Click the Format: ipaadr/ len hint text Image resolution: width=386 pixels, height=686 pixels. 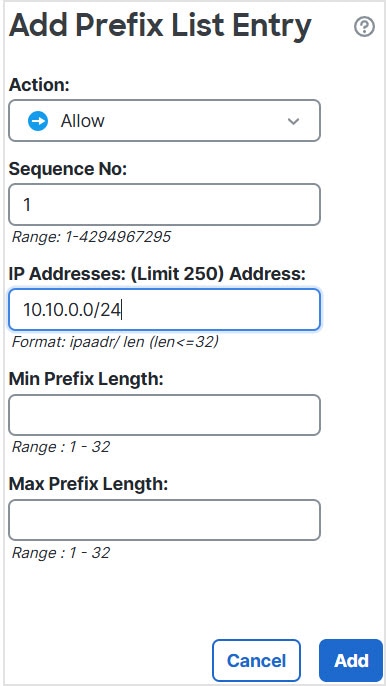click(x=115, y=342)
